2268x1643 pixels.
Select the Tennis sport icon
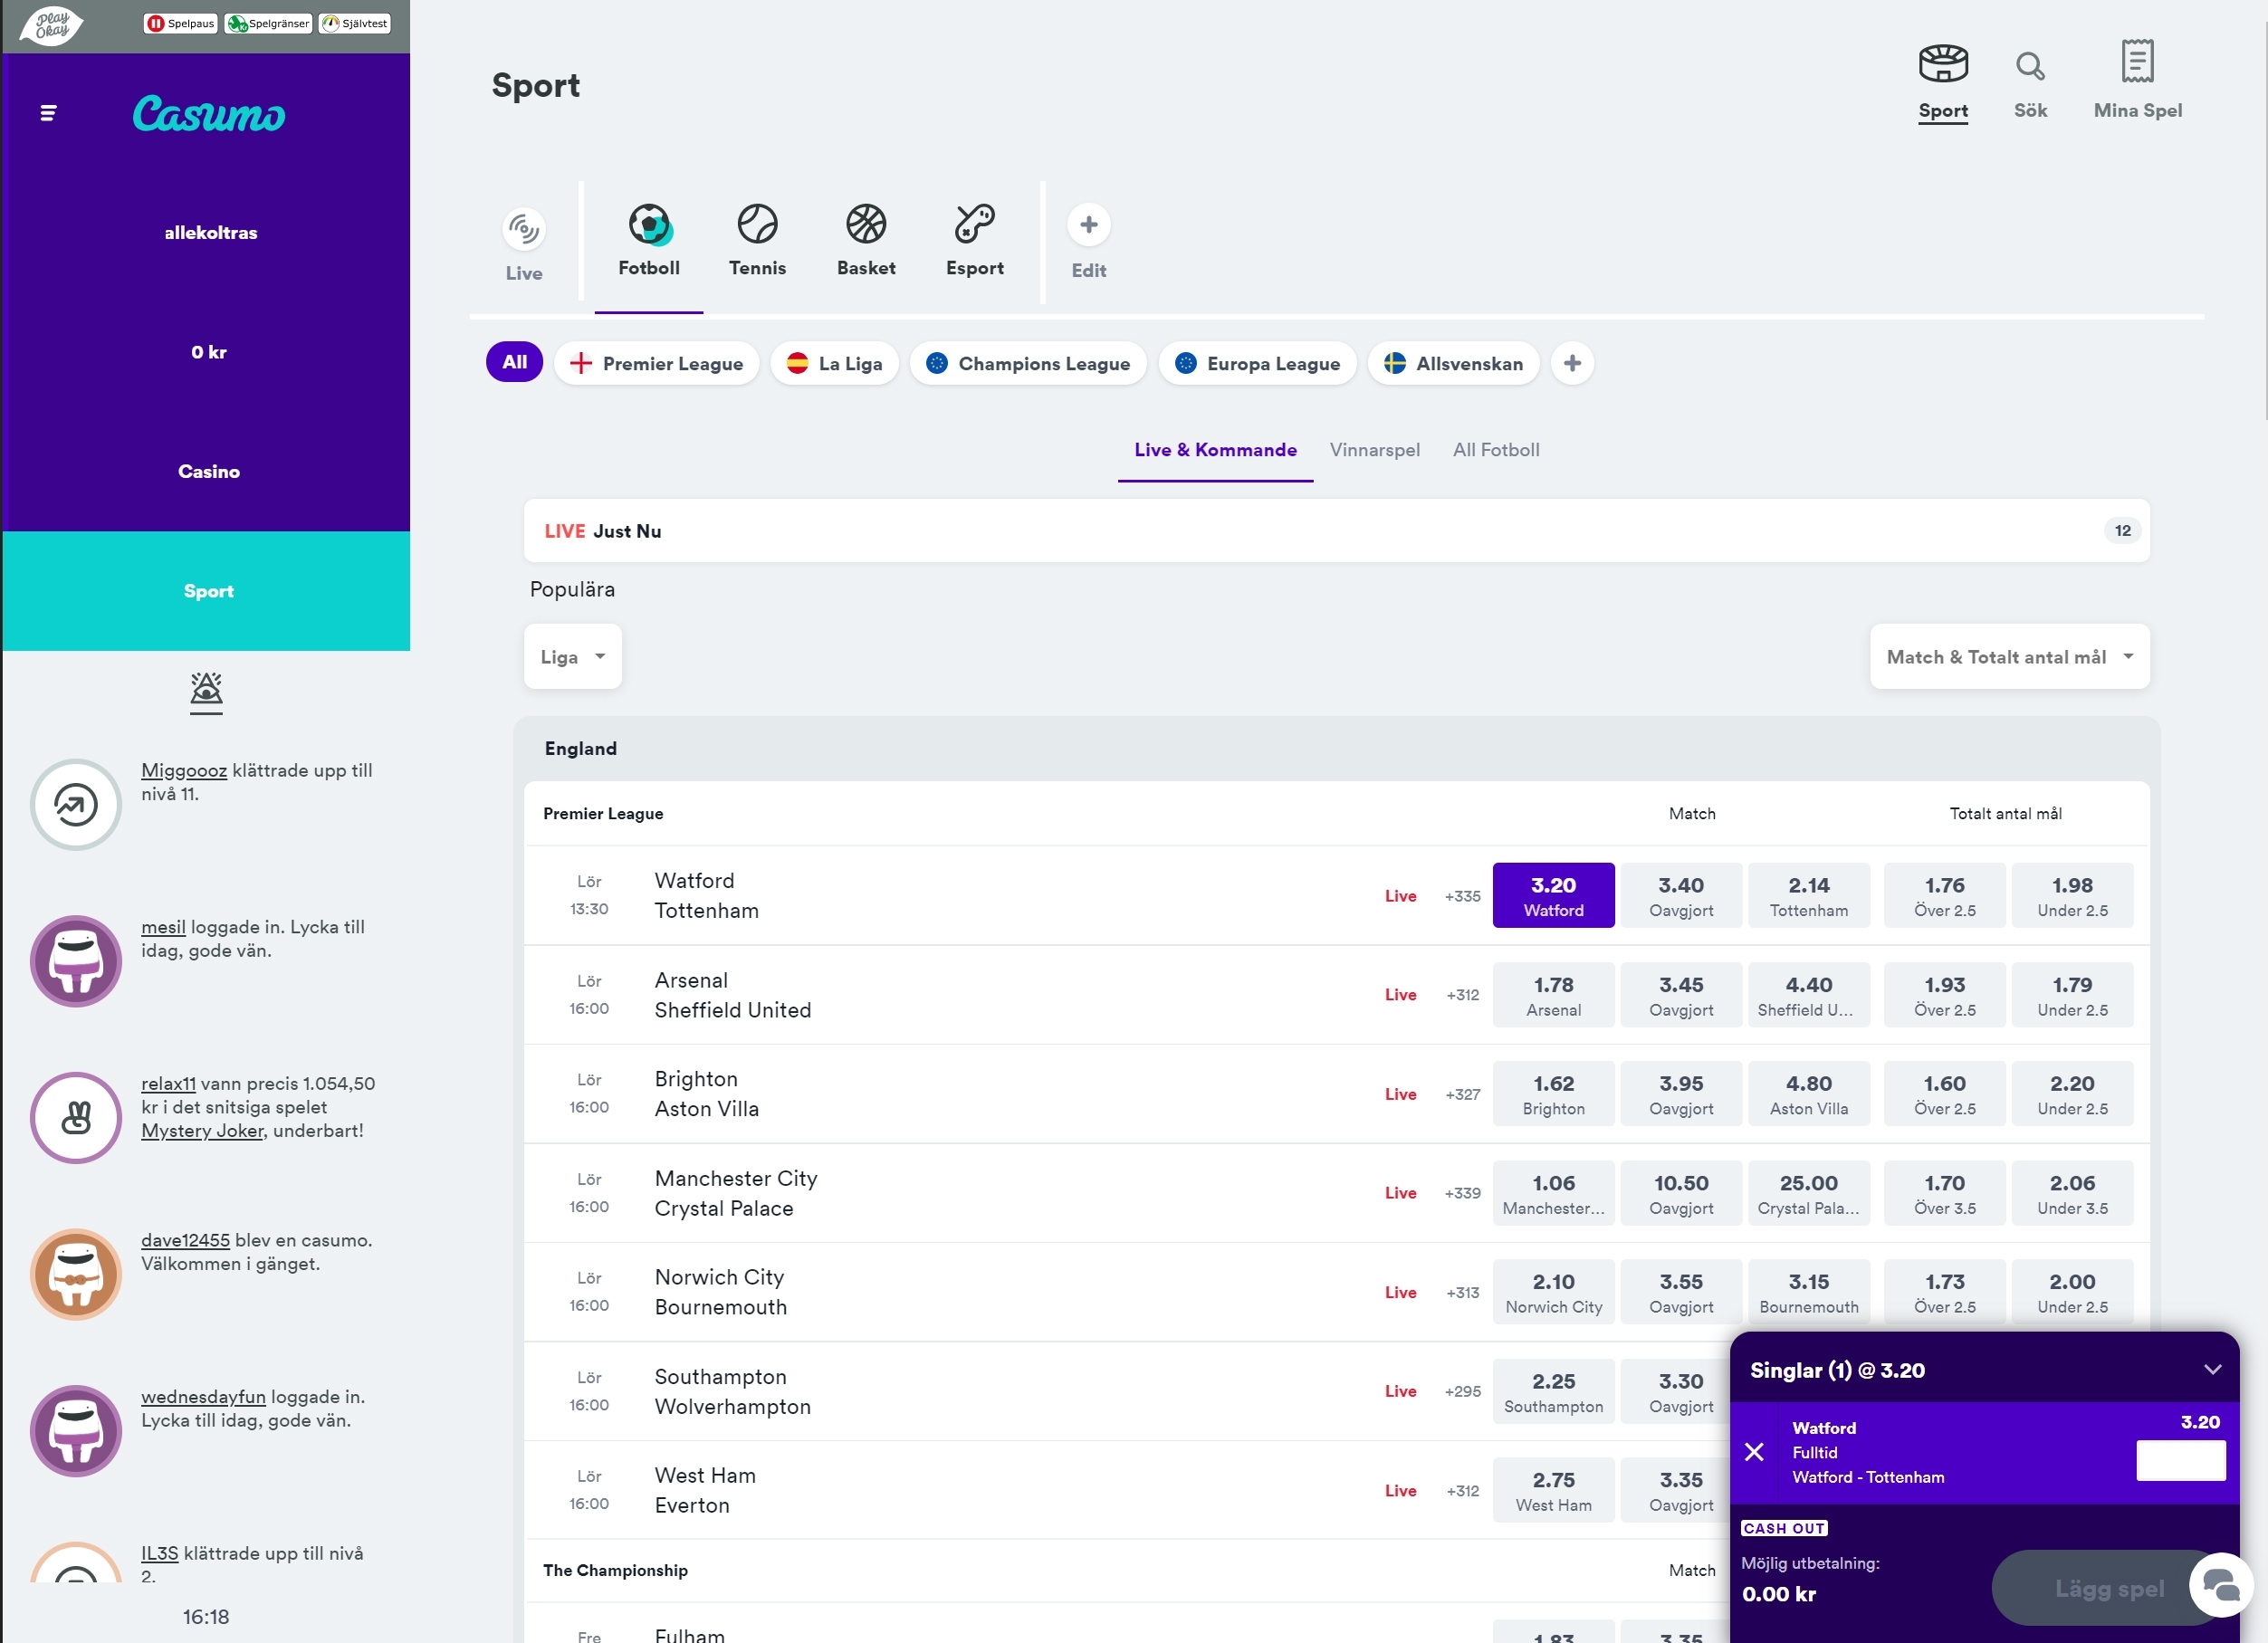coord(757,225)
